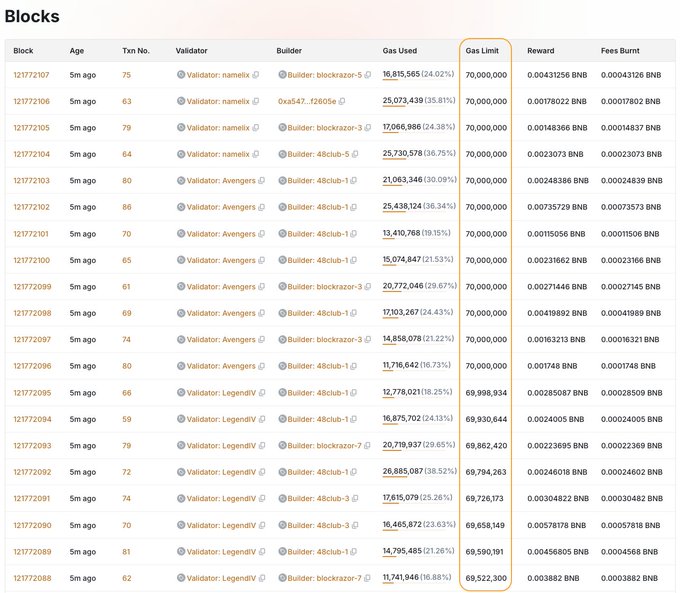Copy validator address in block 121772099 row
Image resolution: width=680 pixels, height=593 pixels.
tap(261, 287)
